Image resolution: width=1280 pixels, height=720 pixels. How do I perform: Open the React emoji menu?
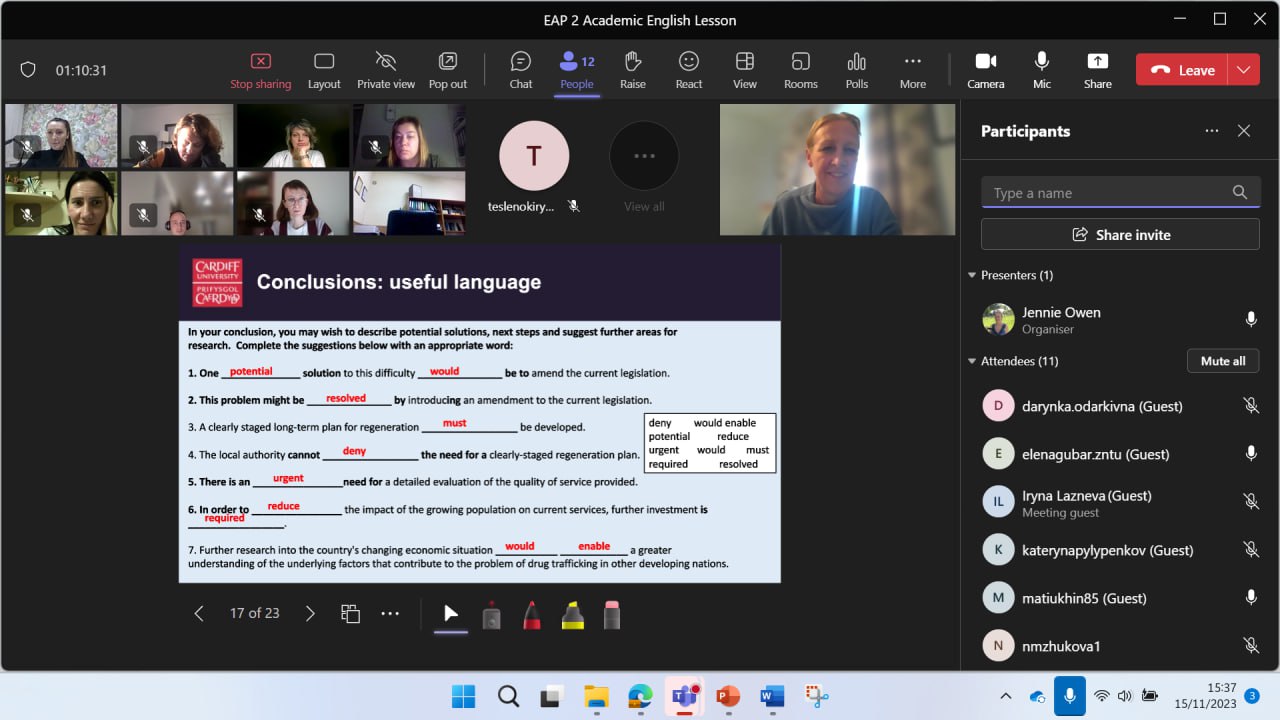(x=688, y=70)
